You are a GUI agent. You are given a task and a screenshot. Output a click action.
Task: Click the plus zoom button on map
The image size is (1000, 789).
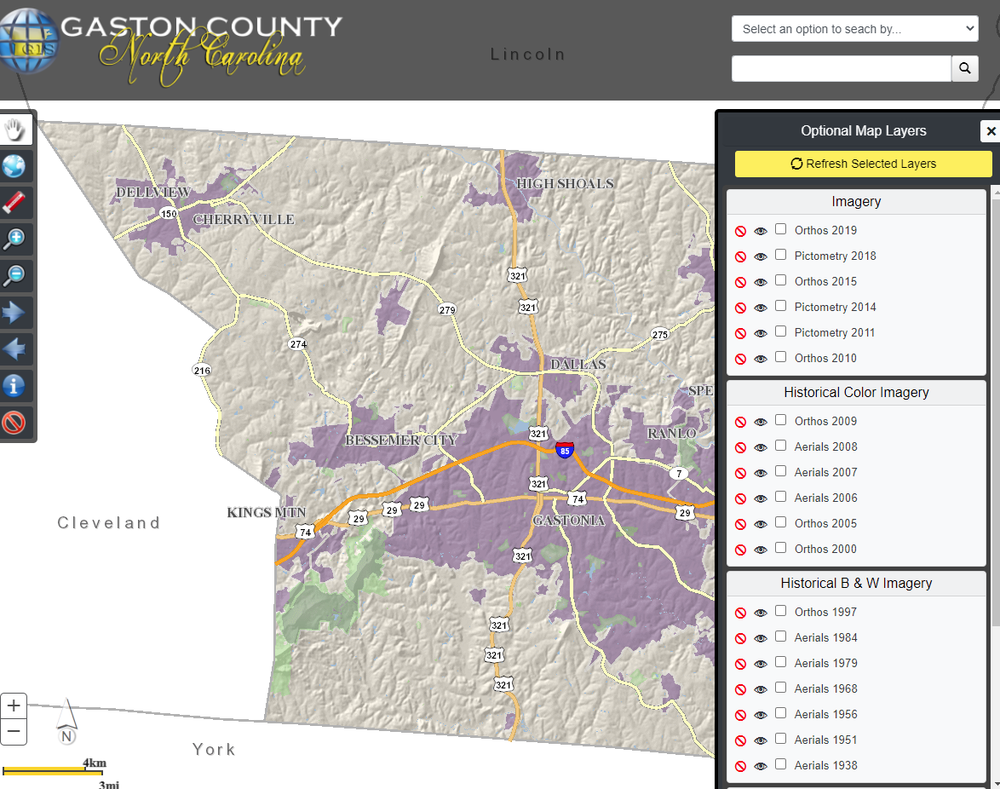click(14, 705)
